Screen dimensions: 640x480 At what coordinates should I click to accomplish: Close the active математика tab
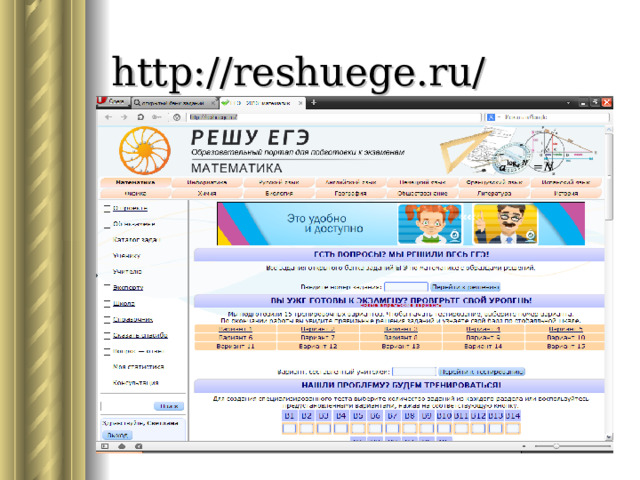click(300, 103)
